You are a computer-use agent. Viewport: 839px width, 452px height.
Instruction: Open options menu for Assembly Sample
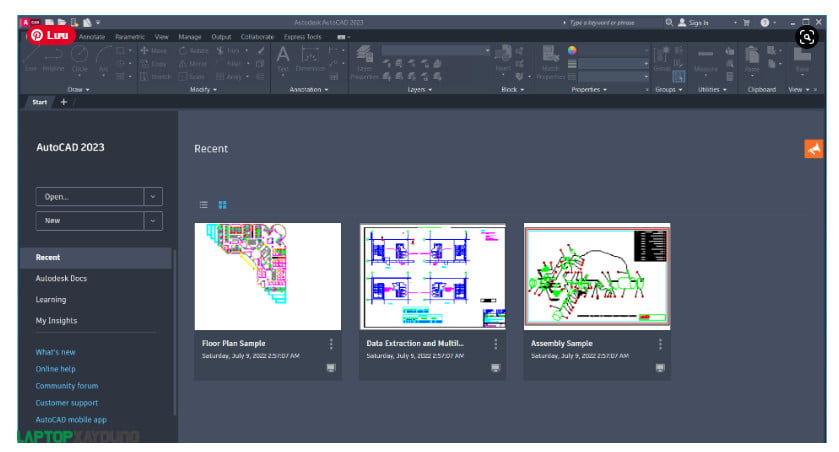click(660, 344)
